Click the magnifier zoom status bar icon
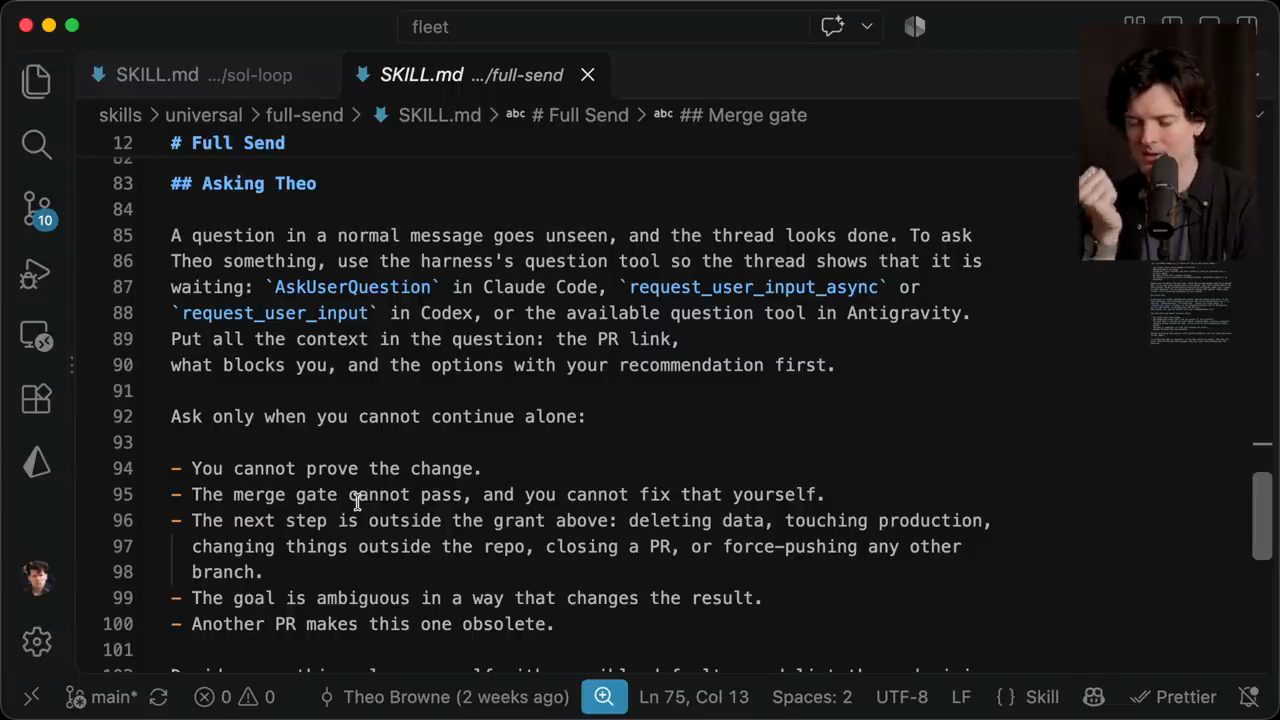Image resolution: width=1280 pixels, height=720 pixels. point(604,697)
